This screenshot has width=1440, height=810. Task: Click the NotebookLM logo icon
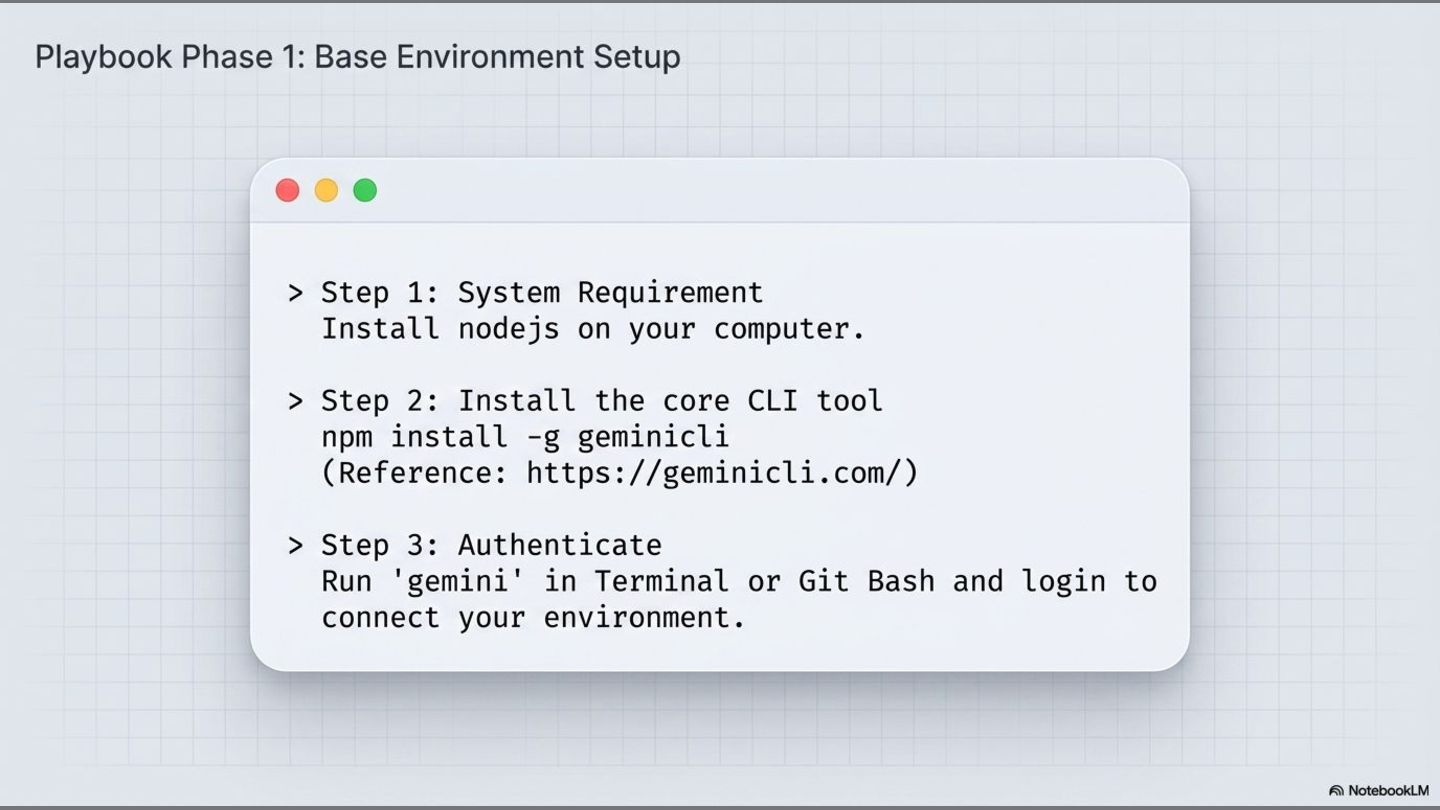coord(1336,791)
